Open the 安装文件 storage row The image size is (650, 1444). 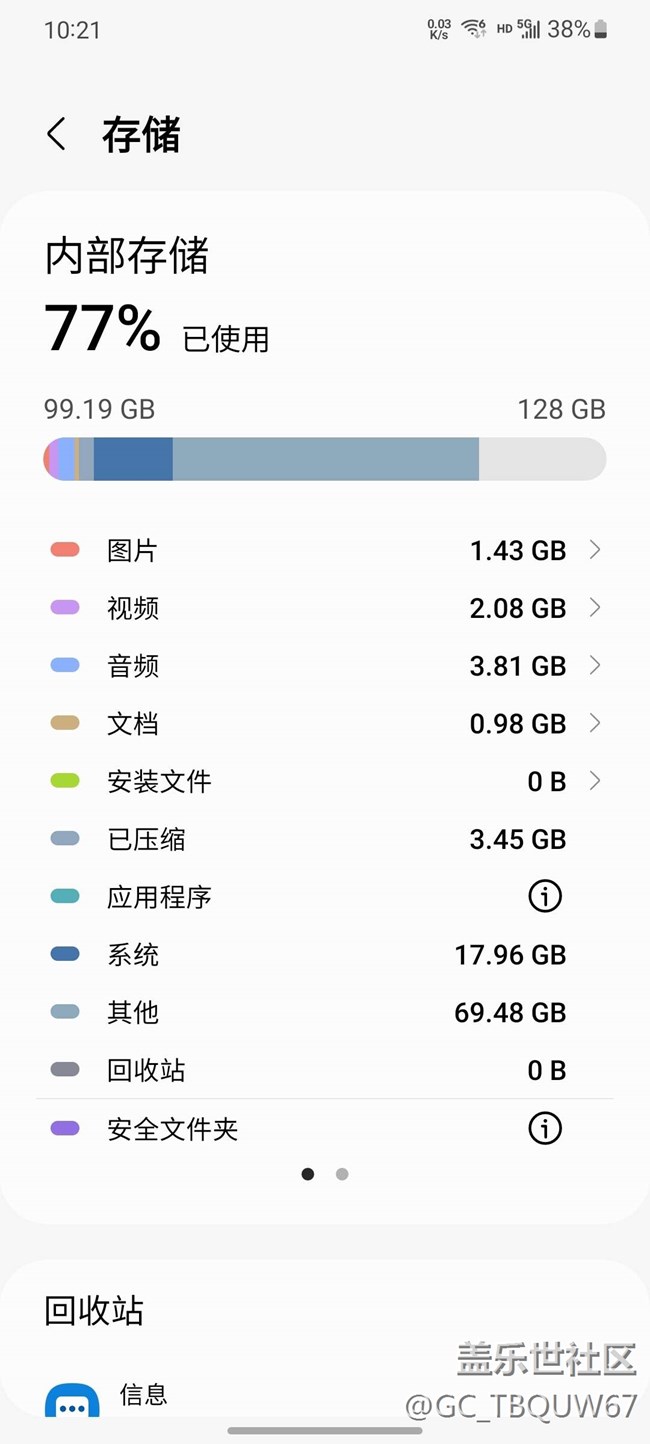(x=325, y=781)
